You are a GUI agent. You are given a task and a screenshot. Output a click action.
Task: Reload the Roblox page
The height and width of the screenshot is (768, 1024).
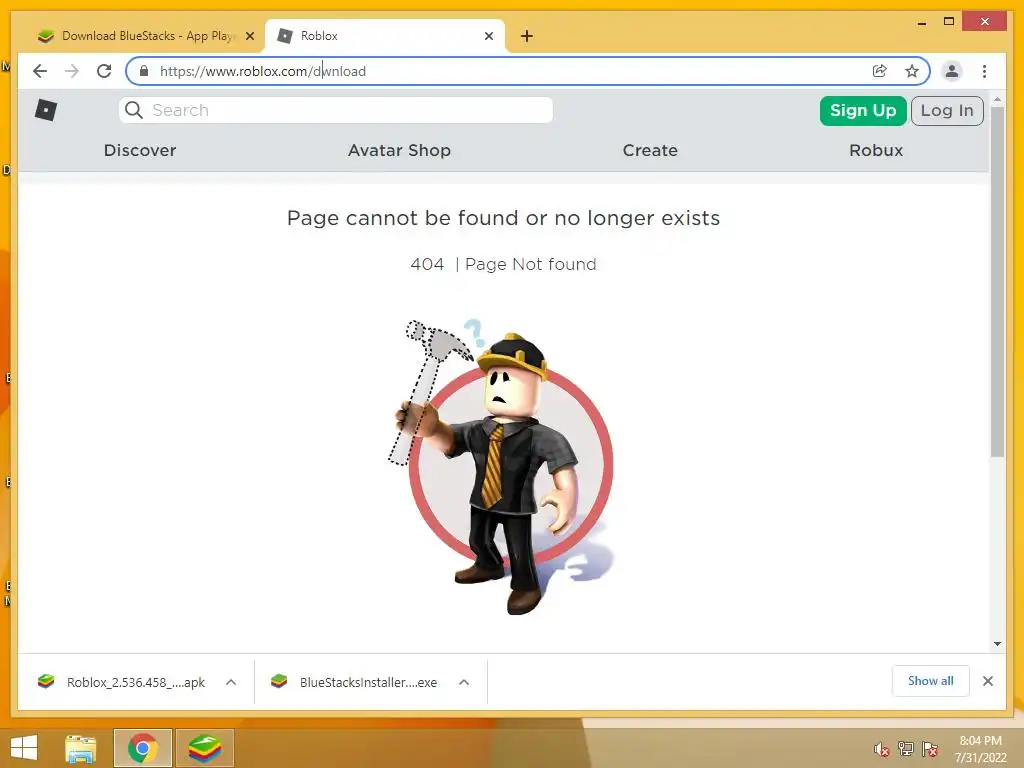pos(104,71)
